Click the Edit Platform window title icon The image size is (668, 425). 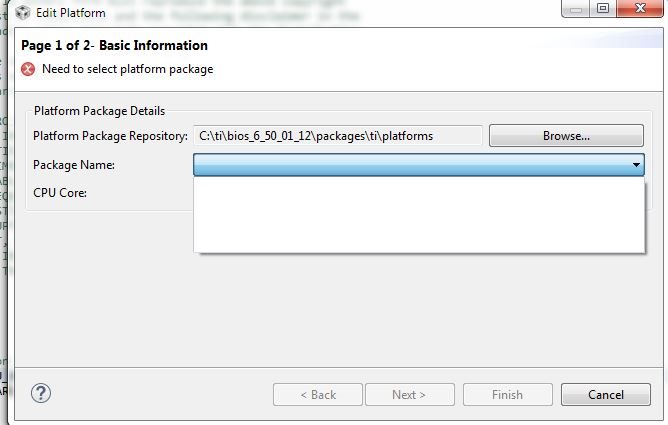(23, 12)
